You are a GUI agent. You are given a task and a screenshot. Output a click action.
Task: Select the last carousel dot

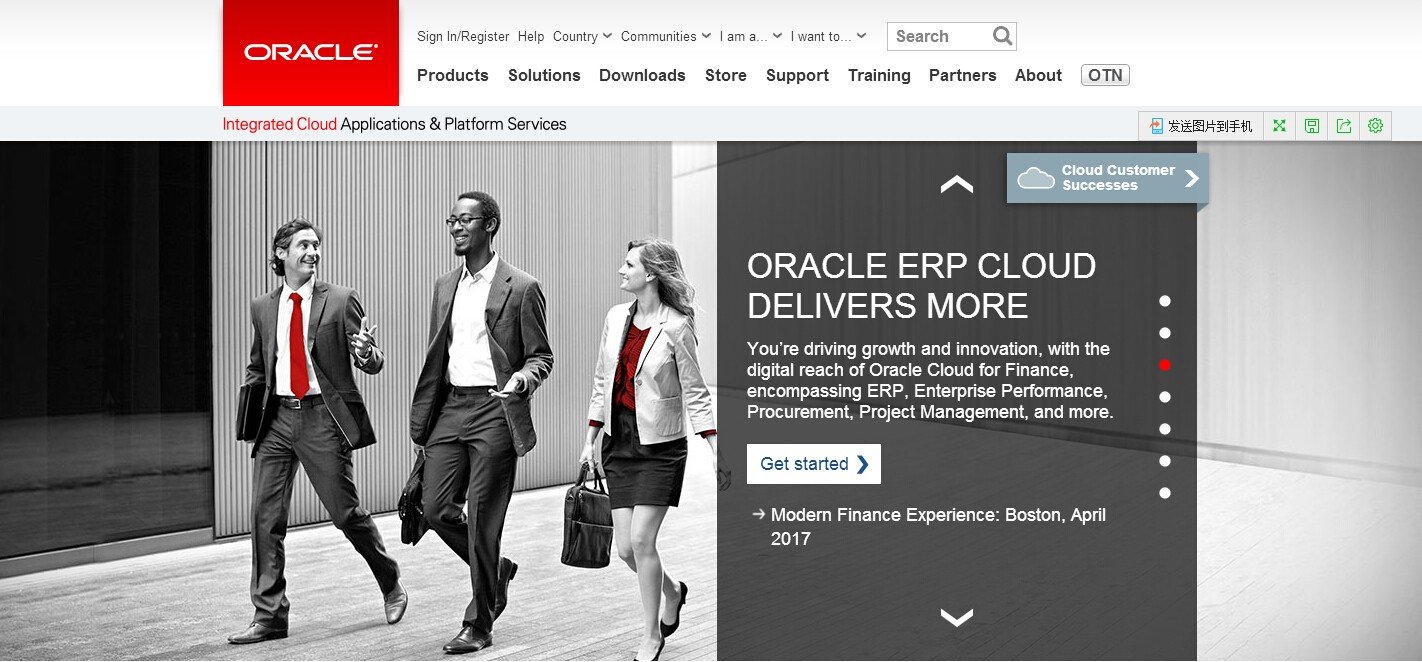(1165, 493)
